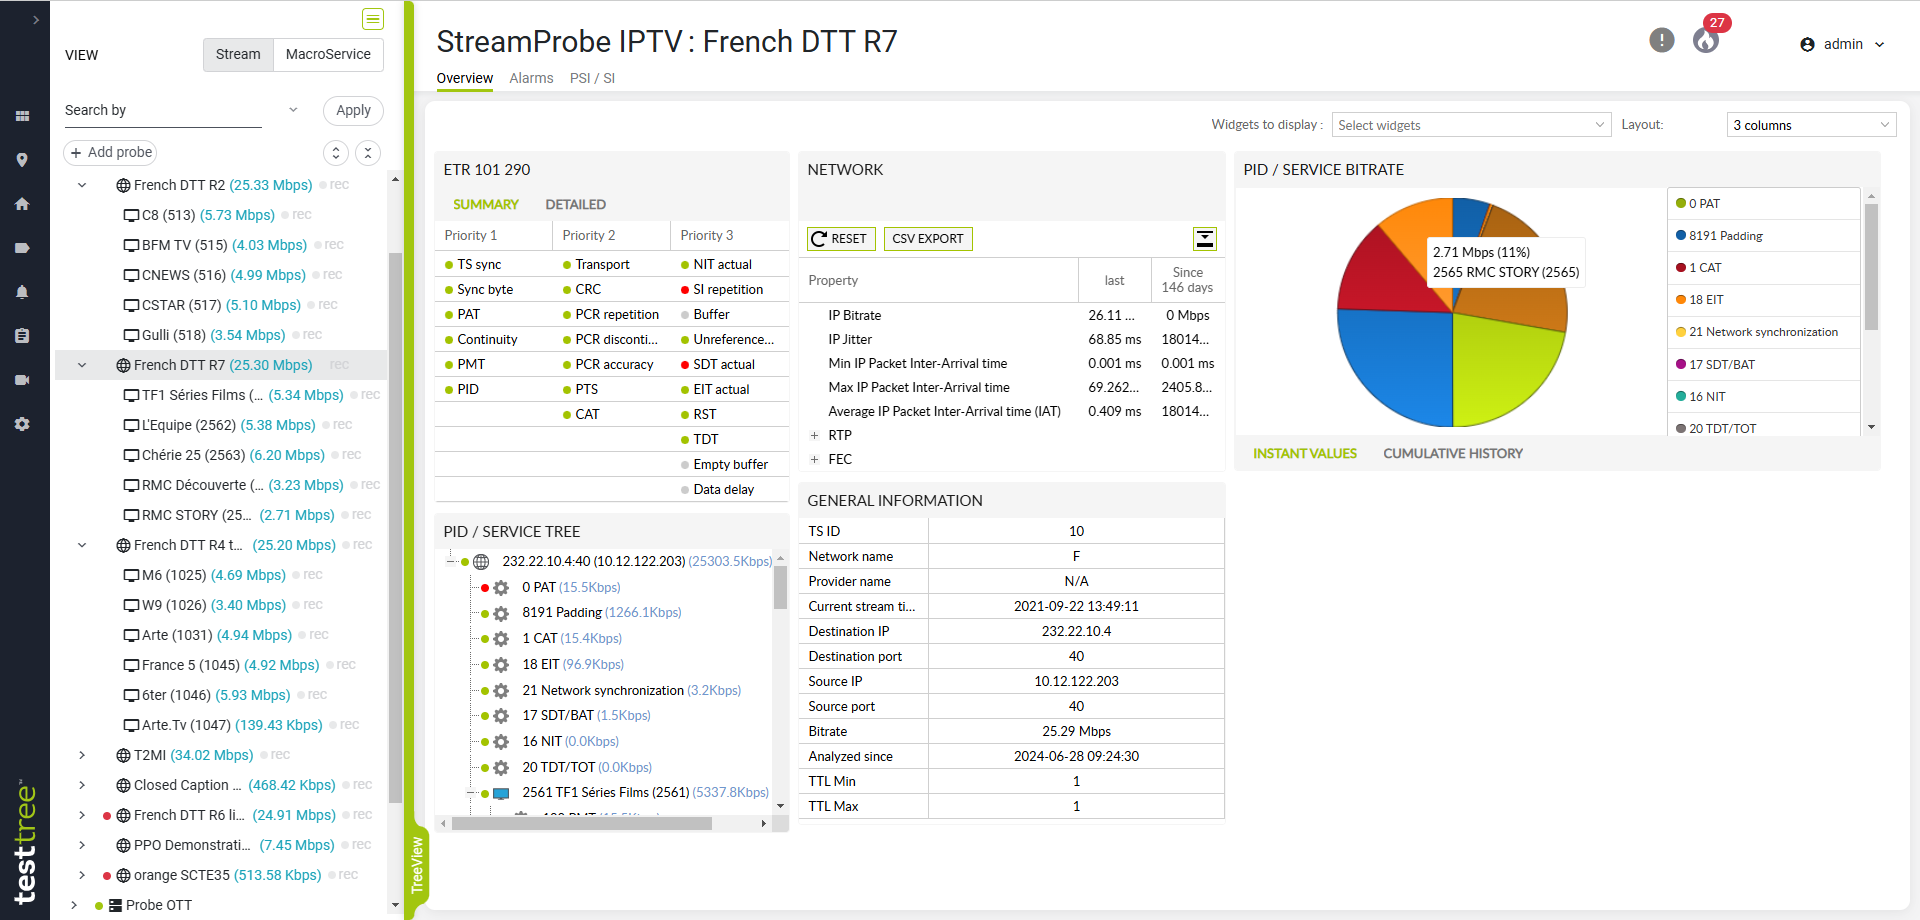Select the INSTANT VALUES tab
This screenshot has height=920, width=1920.
1305,453
